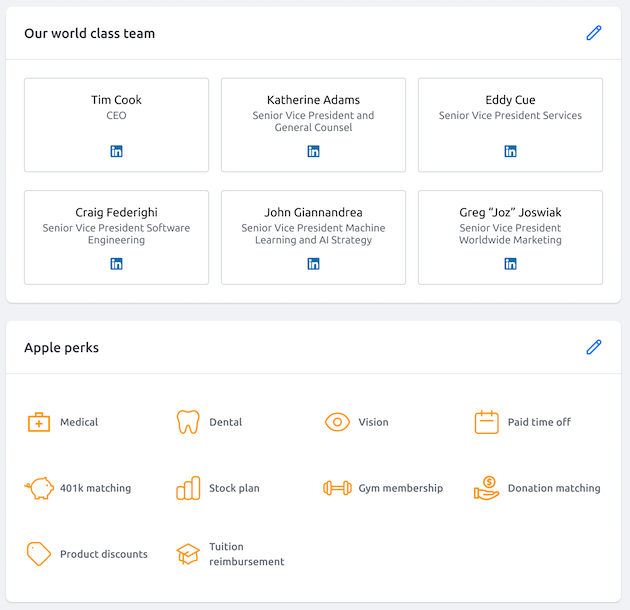Screen dimensions: 630x610
Task: Click the Medical perk label
Action: (79, 422)
